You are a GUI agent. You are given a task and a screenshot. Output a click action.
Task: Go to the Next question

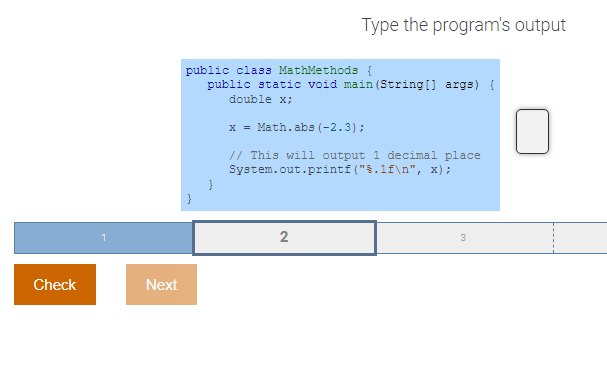[161, 285]
